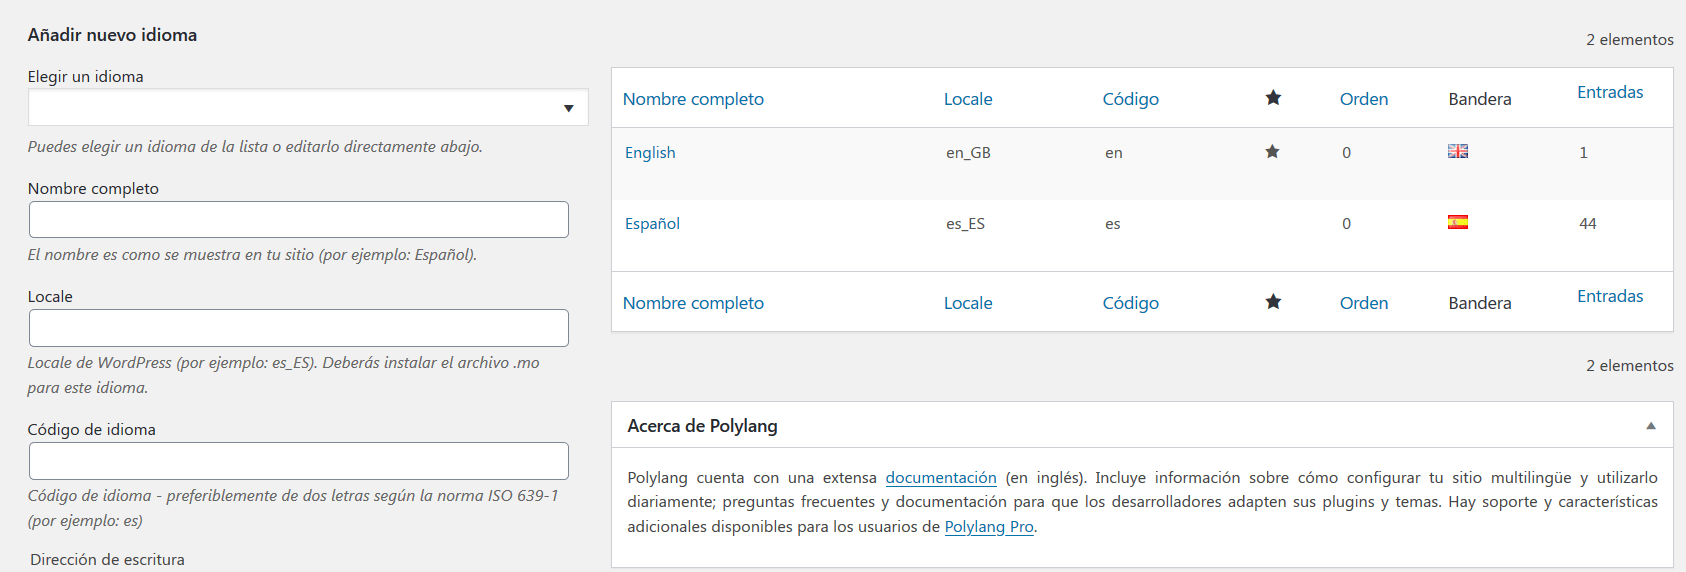Click the Spanish flag in Español row
The image size is (1686, 572).
(1458, 222)
